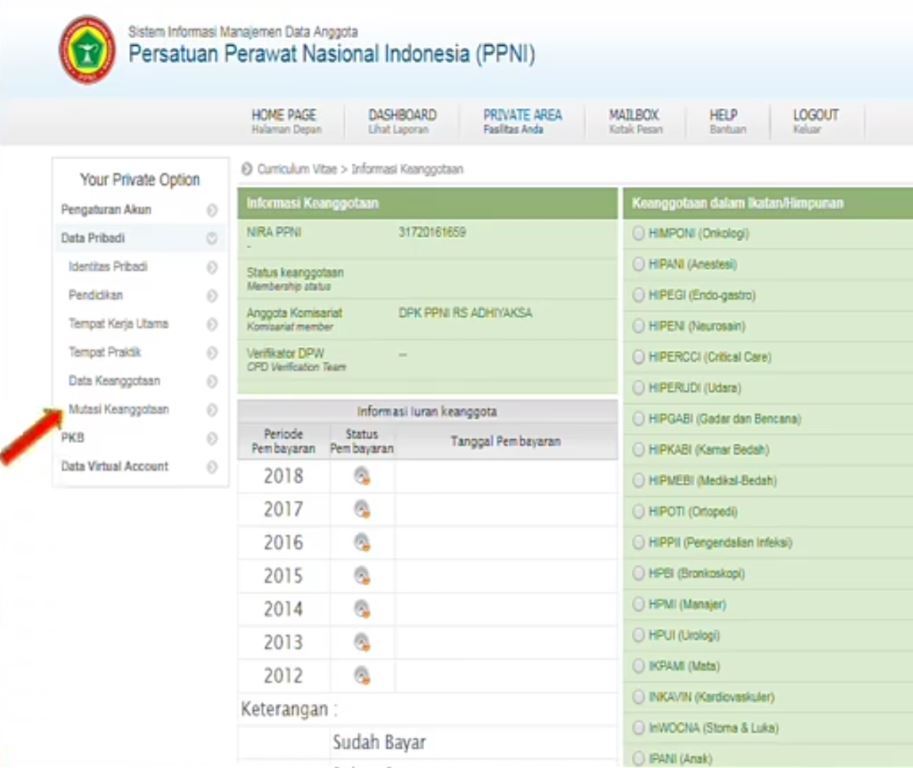913x768 pixels.
Task: Click LOGOUT to sign out
Action: 815,121
